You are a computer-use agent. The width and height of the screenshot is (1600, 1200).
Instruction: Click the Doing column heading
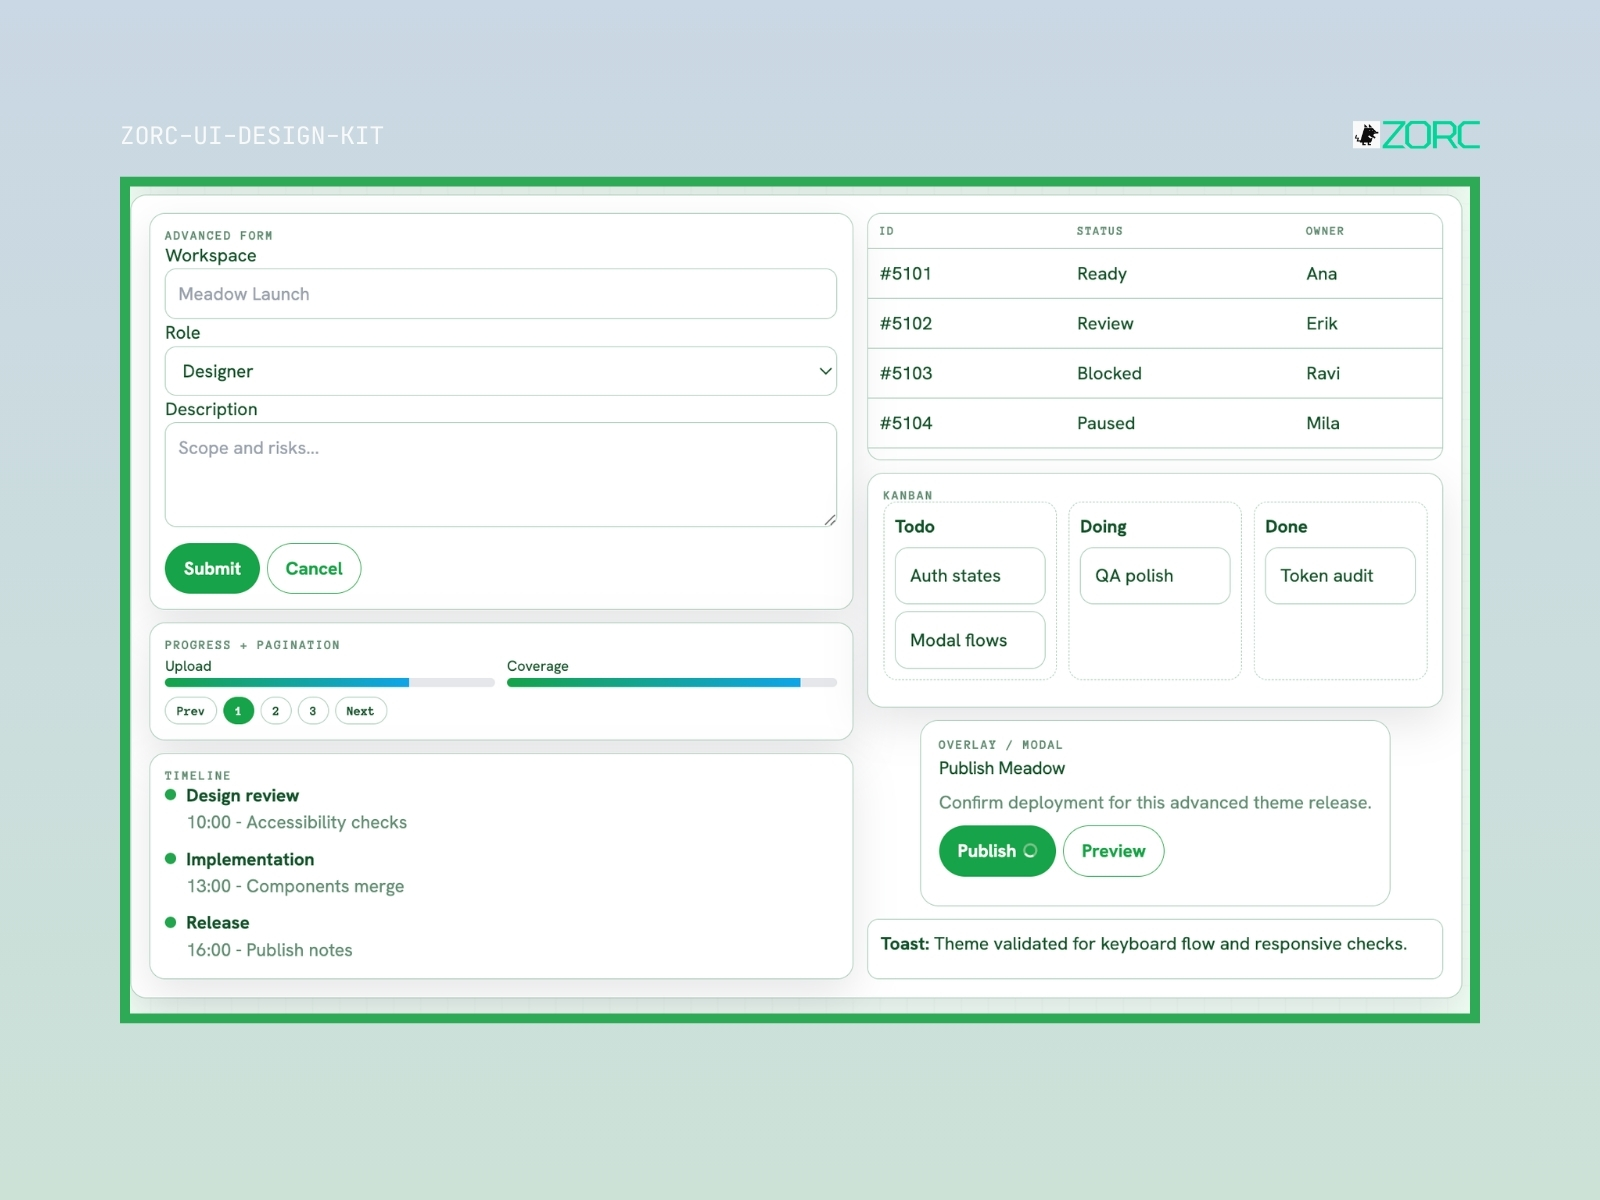tap(1103, 527)
